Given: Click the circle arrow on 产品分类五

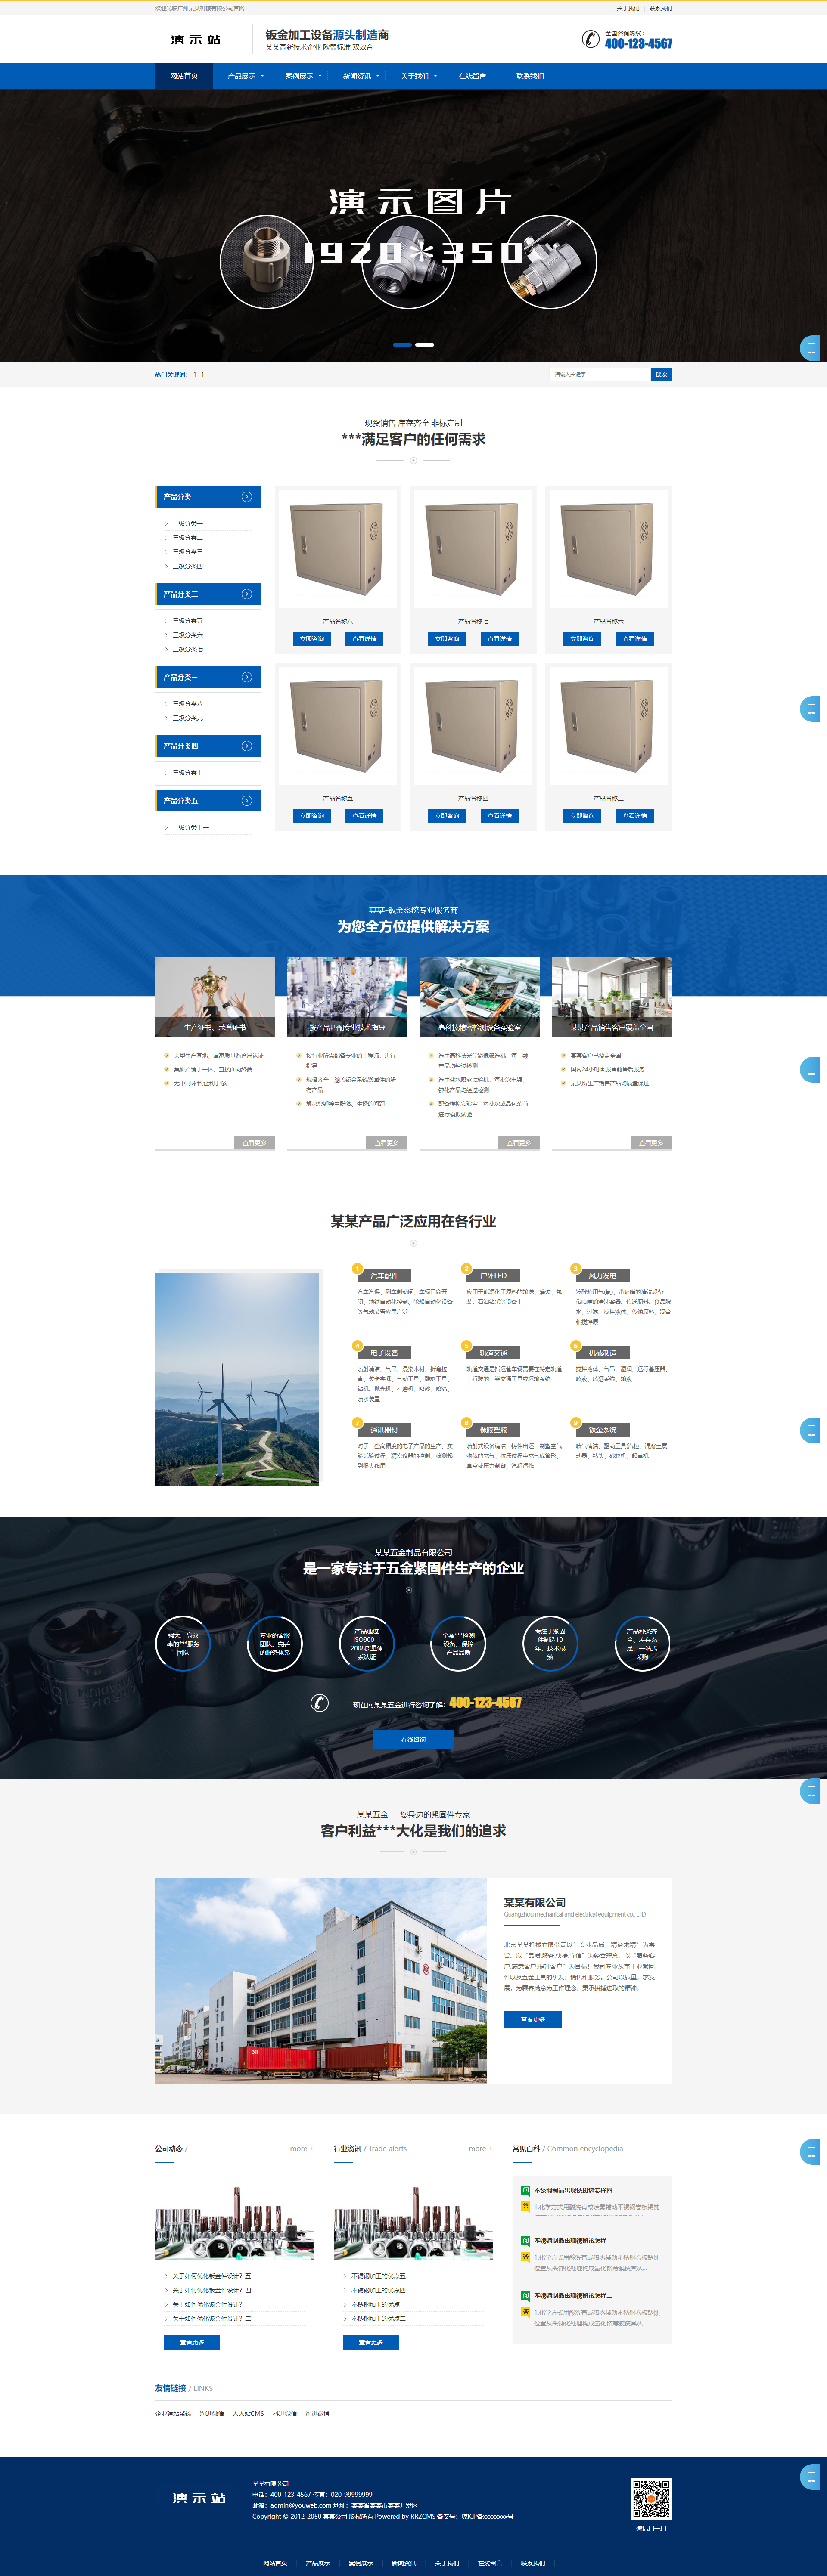Looking at the screenshot, I should tap(247, 801).
